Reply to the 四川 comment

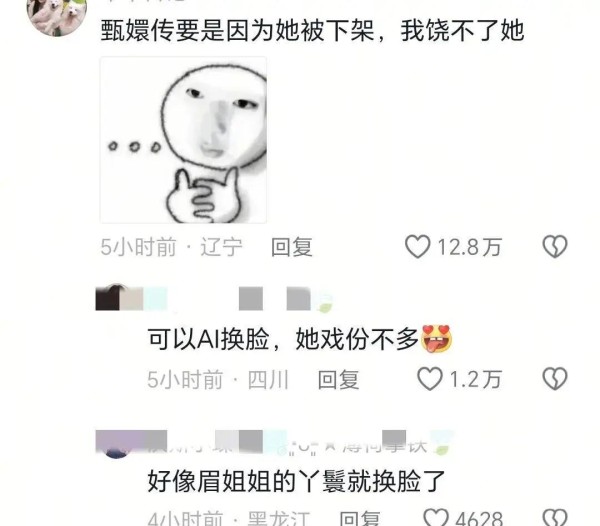click(338, 379)
